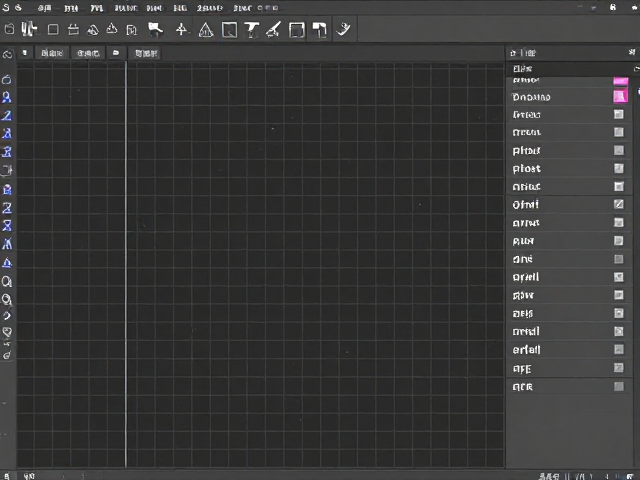Click the checkmark-like tool at toolbar end
This screenshot has width=640, height=480.
click(x=343, y=29)
